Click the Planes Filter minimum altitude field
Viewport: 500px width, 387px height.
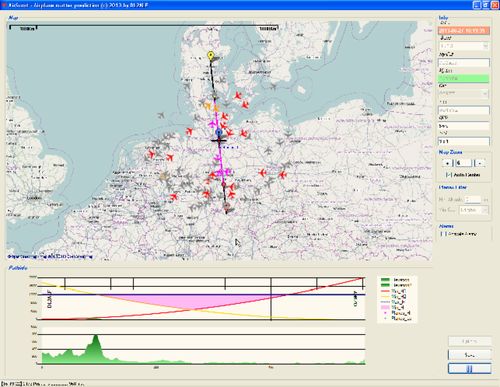click(473, 199)
